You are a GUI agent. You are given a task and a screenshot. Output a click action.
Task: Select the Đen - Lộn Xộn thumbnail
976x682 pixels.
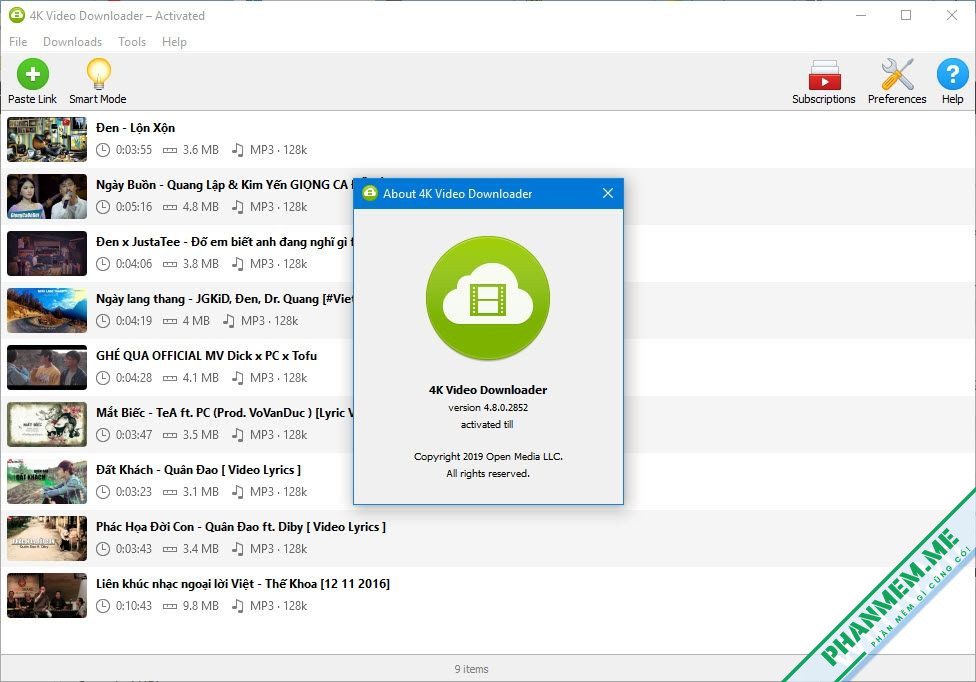(x=47, y=139)
